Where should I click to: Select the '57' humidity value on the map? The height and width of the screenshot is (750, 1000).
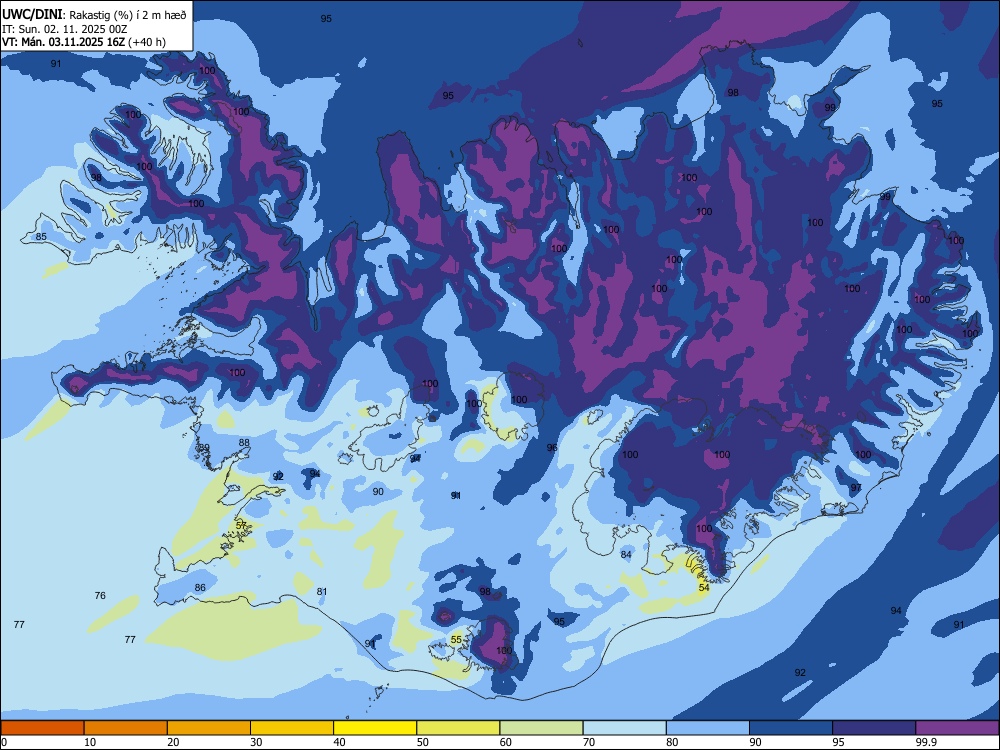tap(241, 525)
